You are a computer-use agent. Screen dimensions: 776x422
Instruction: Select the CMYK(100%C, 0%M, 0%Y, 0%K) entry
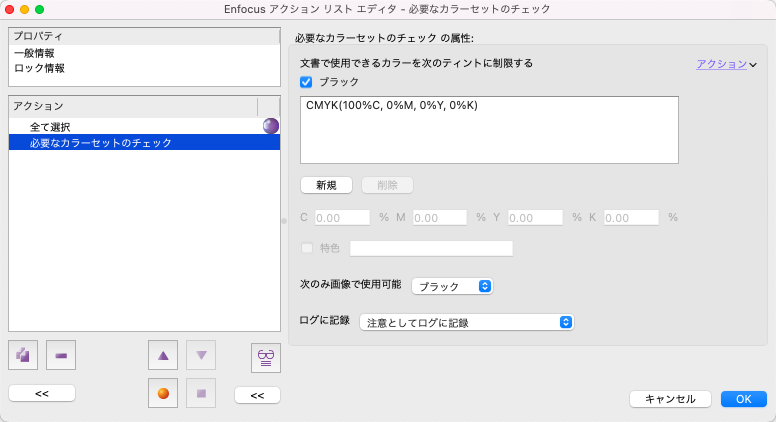pos(393,105)
